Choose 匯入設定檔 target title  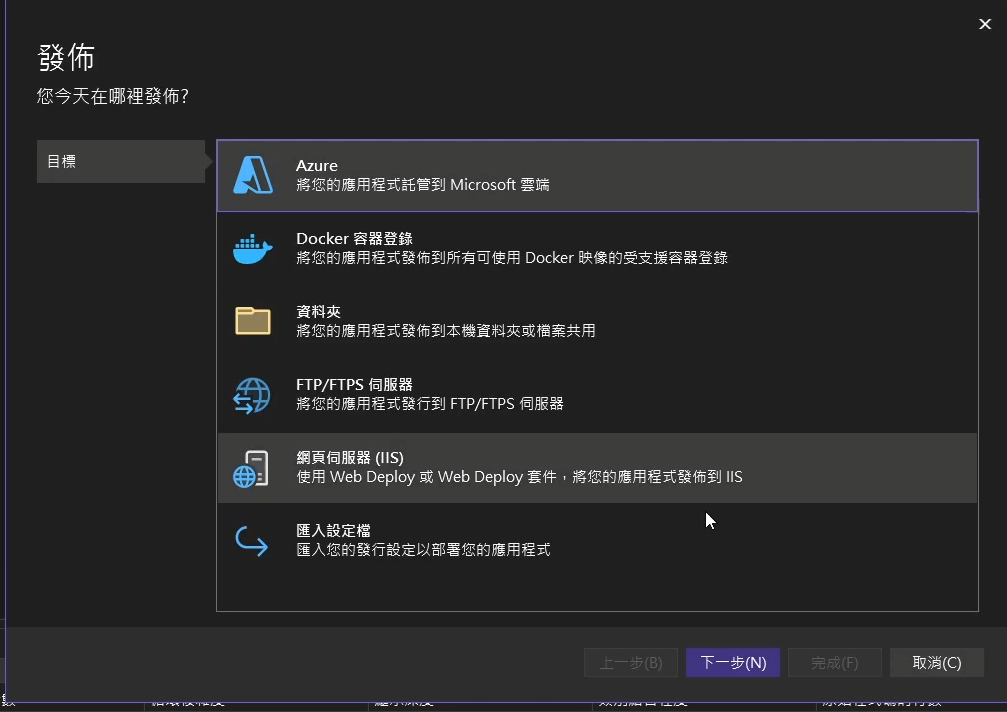(x=333, y=531)
